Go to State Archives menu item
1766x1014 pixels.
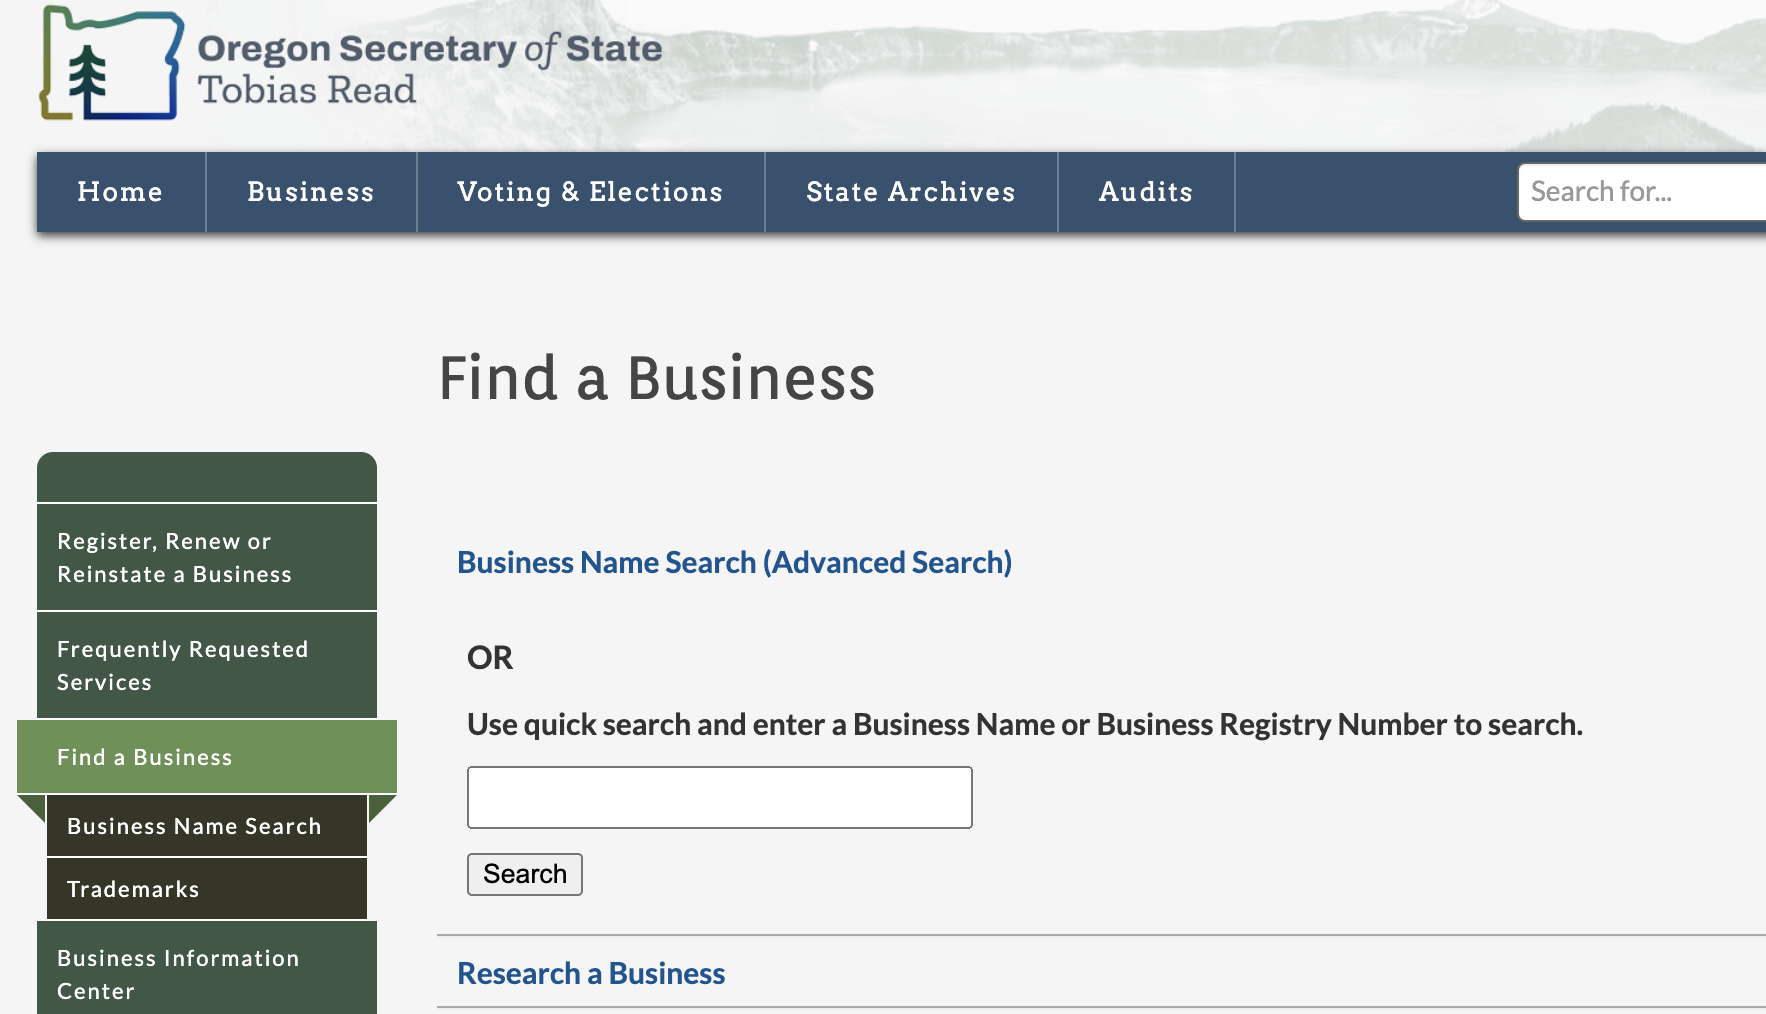point(910,192)
